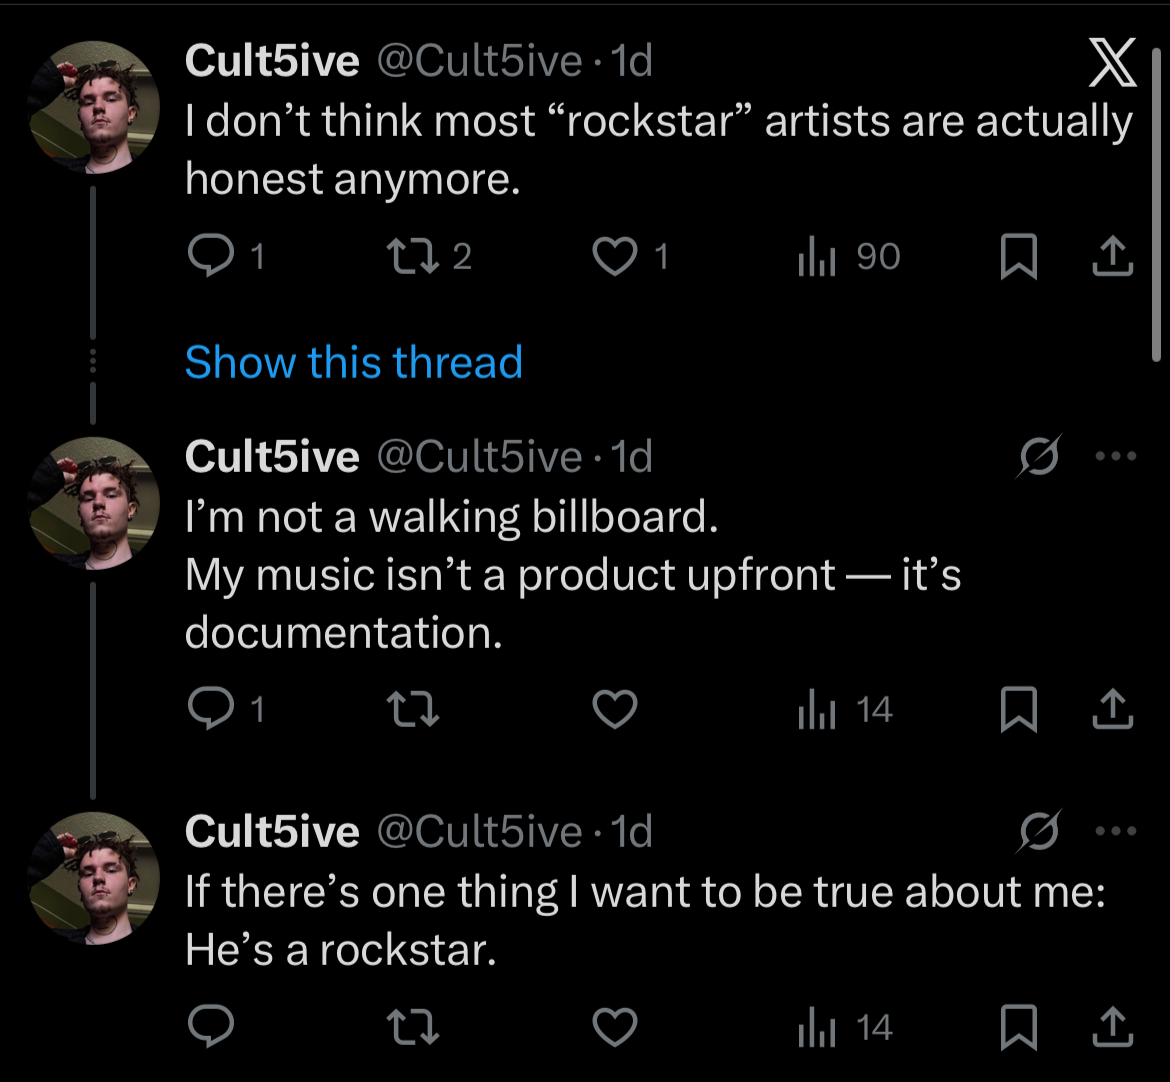Open "Show this thread" link
The width and height of the screenshot is (1170, 1082).
pyautogui.click(x=354, y=362)
